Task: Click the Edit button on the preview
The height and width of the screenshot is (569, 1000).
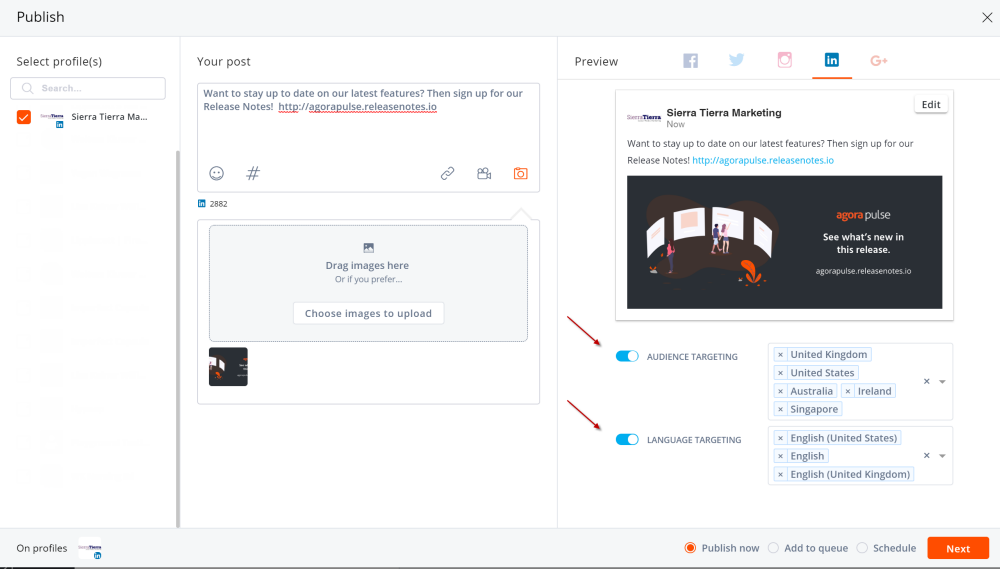Action: point(931,105)
